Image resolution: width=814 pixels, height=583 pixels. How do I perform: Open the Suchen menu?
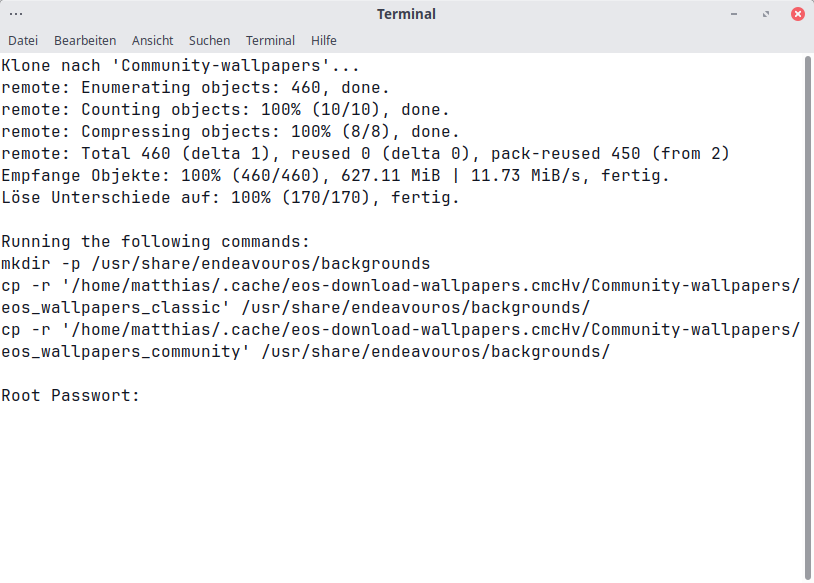click(x=209, y=41)
